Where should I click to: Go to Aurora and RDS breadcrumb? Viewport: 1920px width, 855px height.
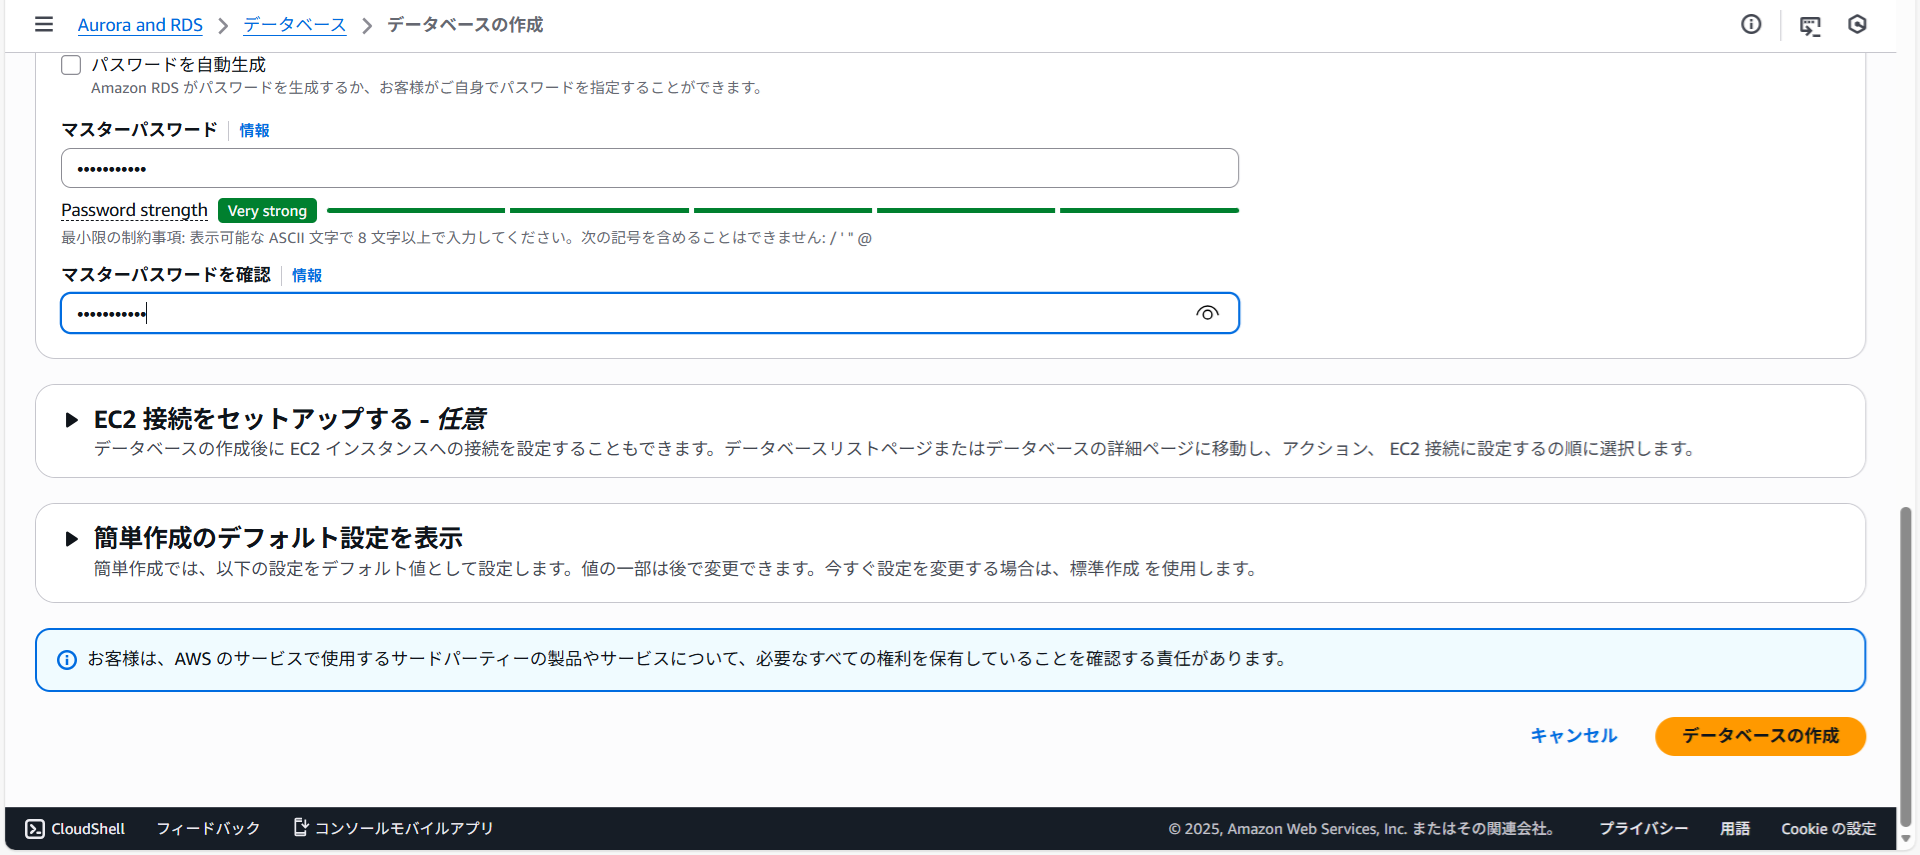tap(140, 25)
